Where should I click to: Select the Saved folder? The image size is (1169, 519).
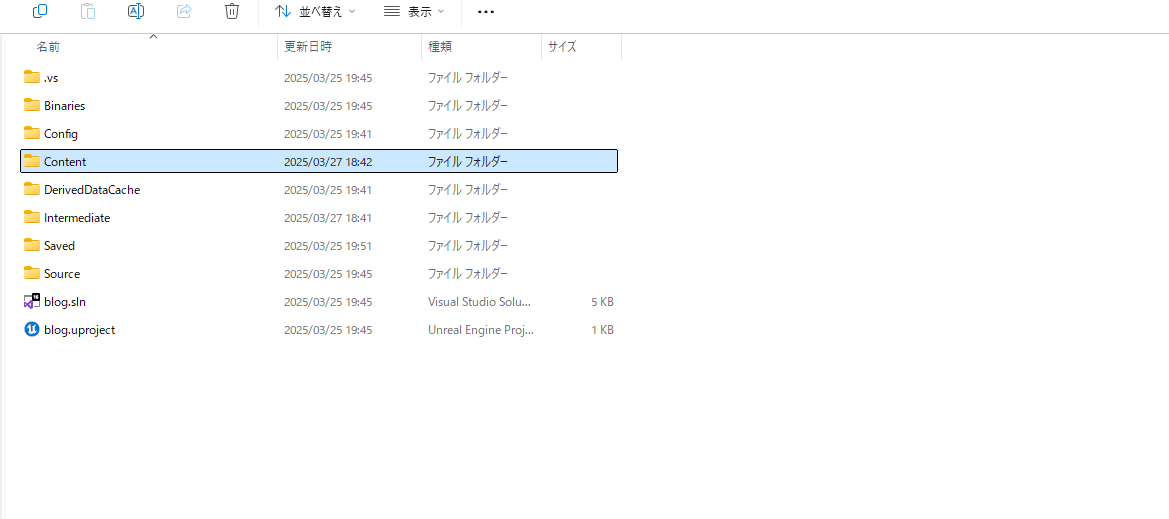point(59,245)
